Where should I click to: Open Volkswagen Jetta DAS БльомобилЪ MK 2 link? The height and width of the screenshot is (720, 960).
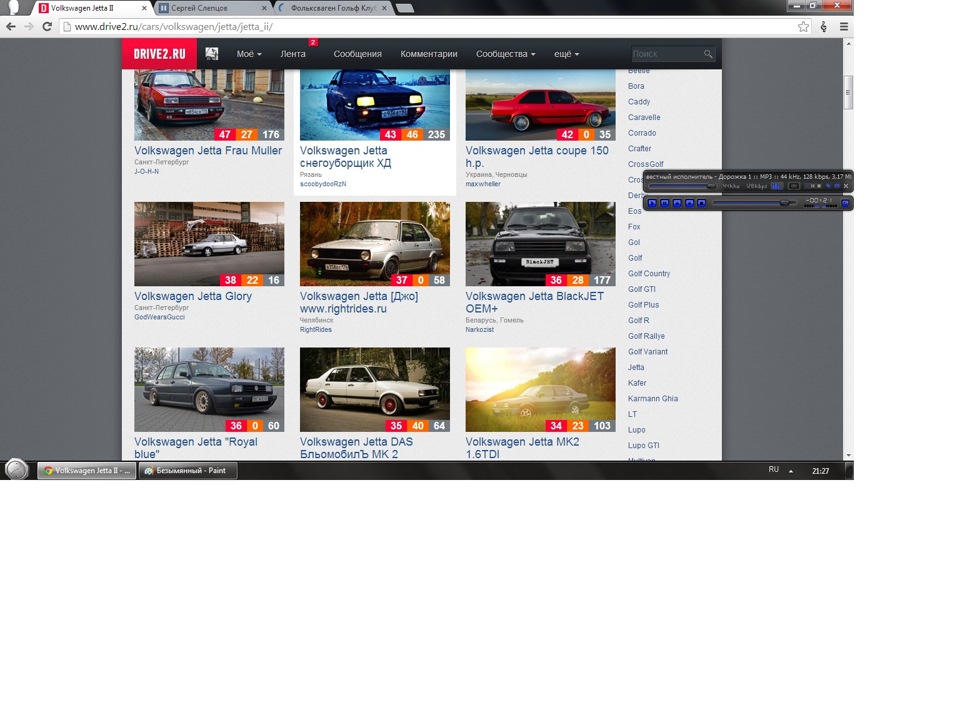356,448
